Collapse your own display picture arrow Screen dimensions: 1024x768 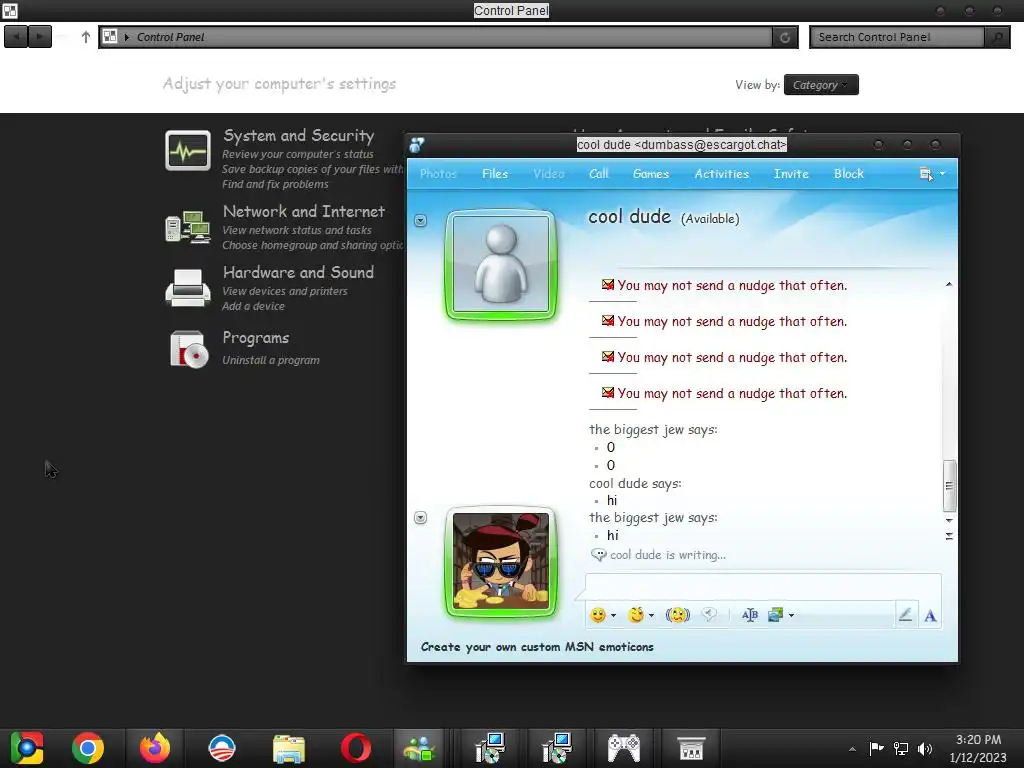tap(421, 518)
